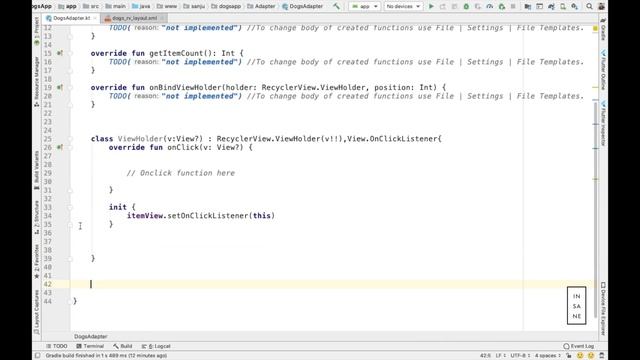Viewport: 640px width, 360px height.
Task: Click the '// Onclick function here' comment
Action: pos(180,173)
